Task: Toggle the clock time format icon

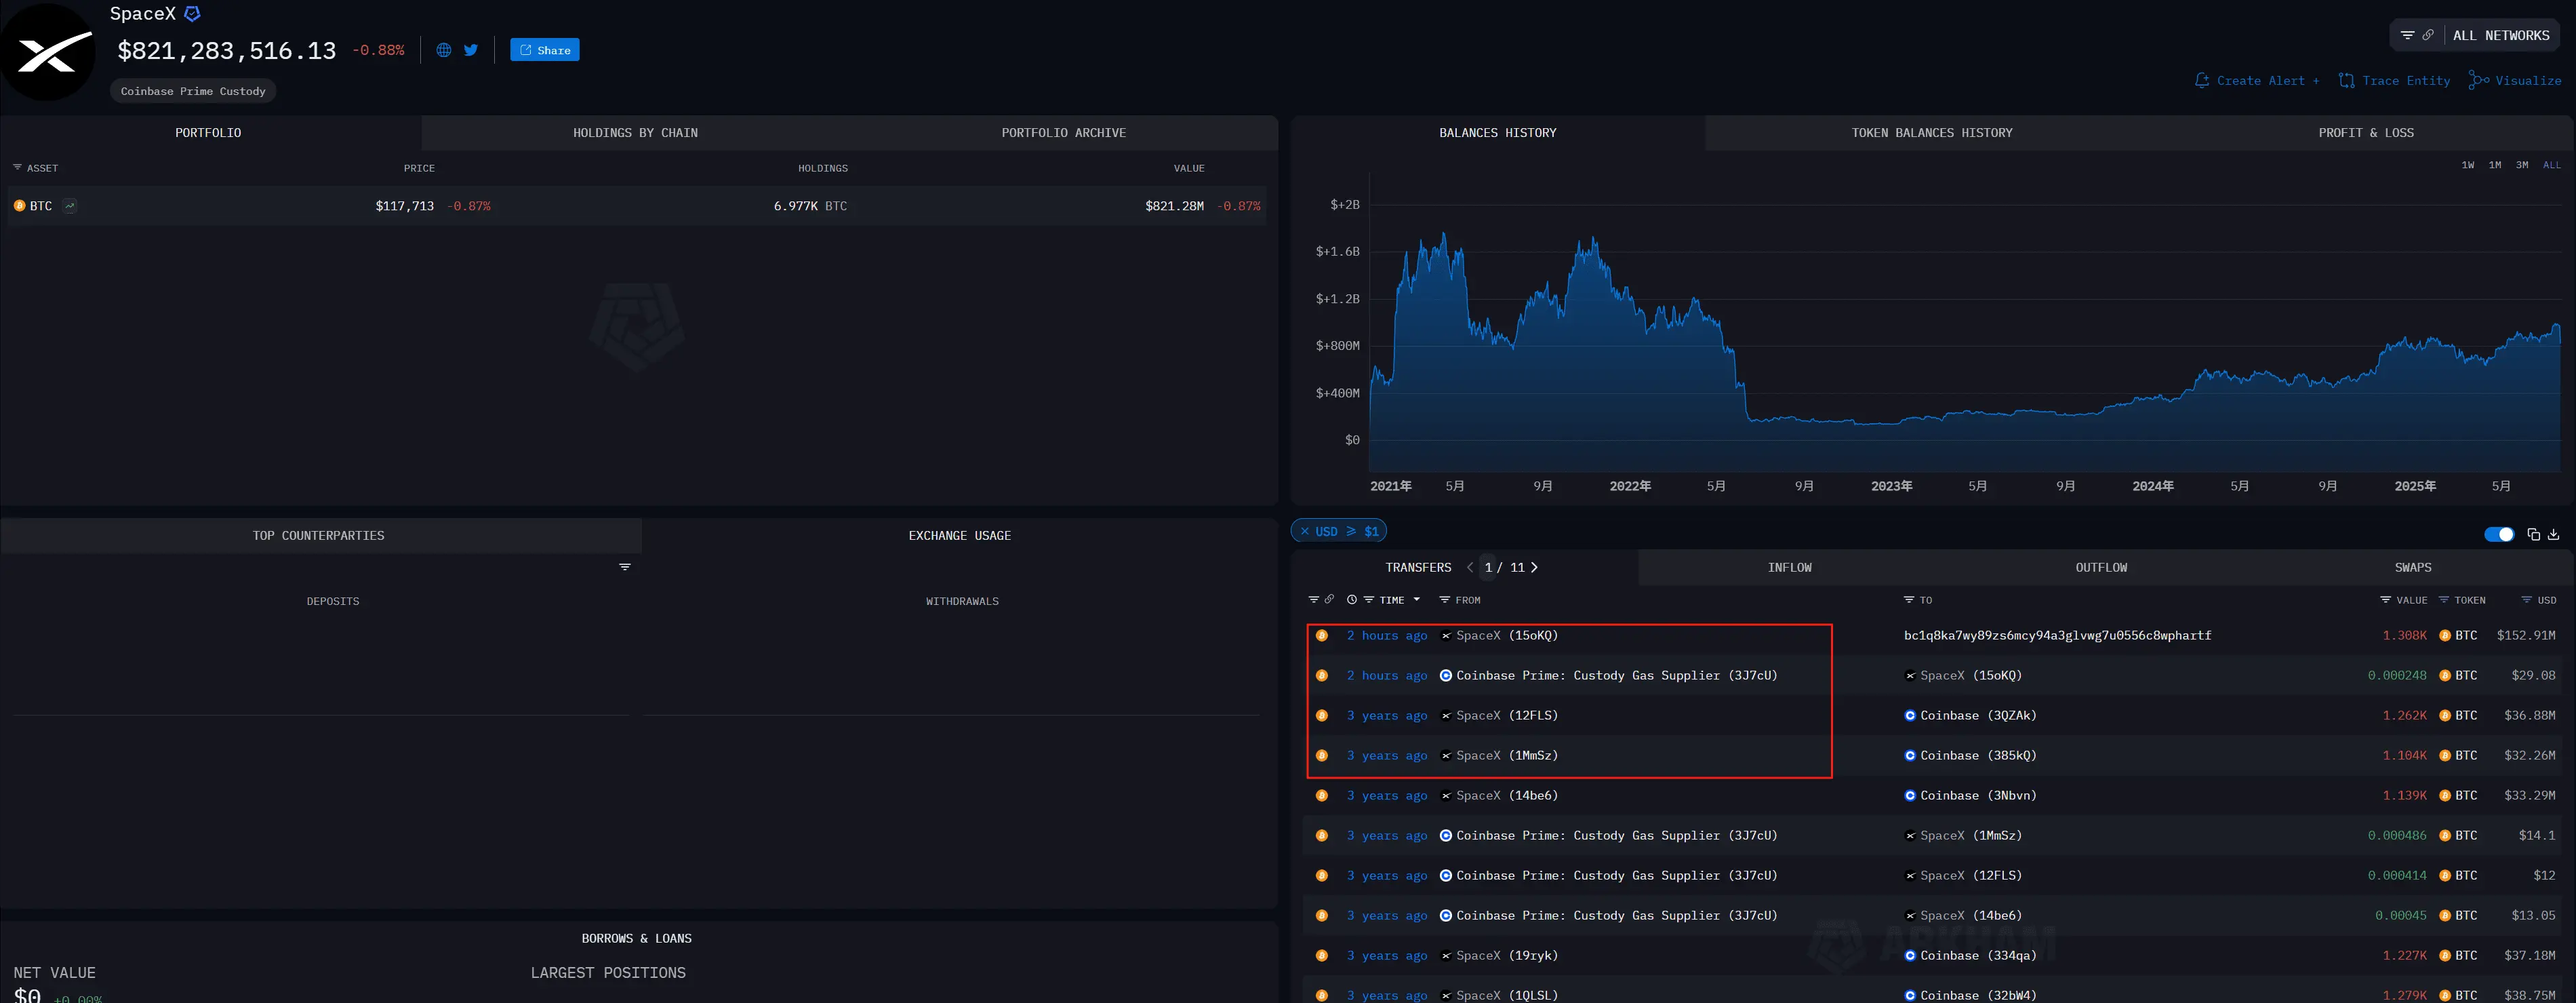Action: [1352, 600]
